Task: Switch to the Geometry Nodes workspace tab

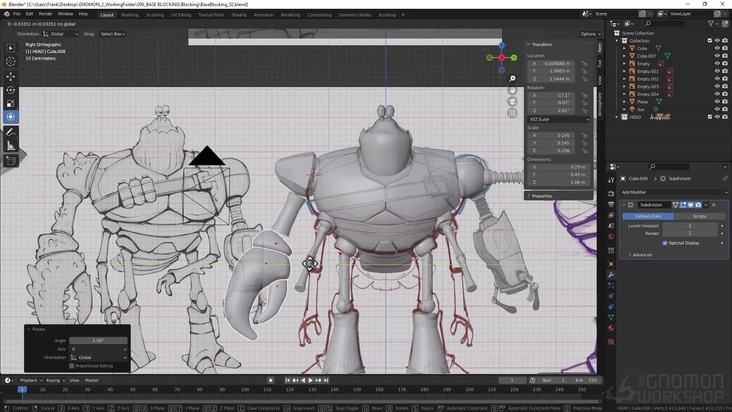Action: 355,15
